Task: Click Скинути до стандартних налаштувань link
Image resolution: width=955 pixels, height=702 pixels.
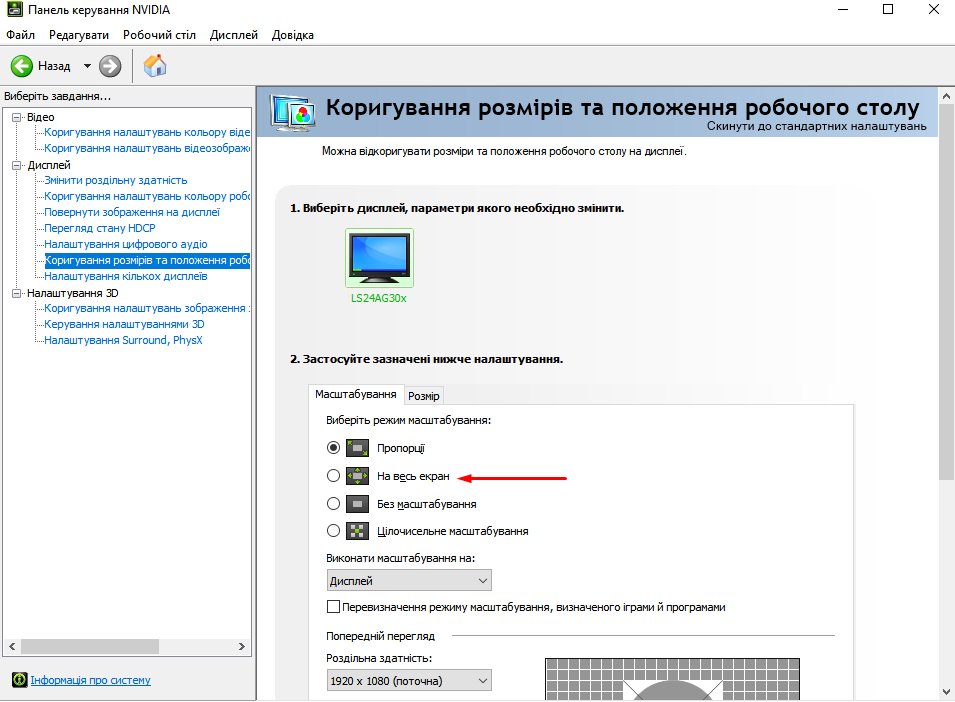Action: [816, 126]
